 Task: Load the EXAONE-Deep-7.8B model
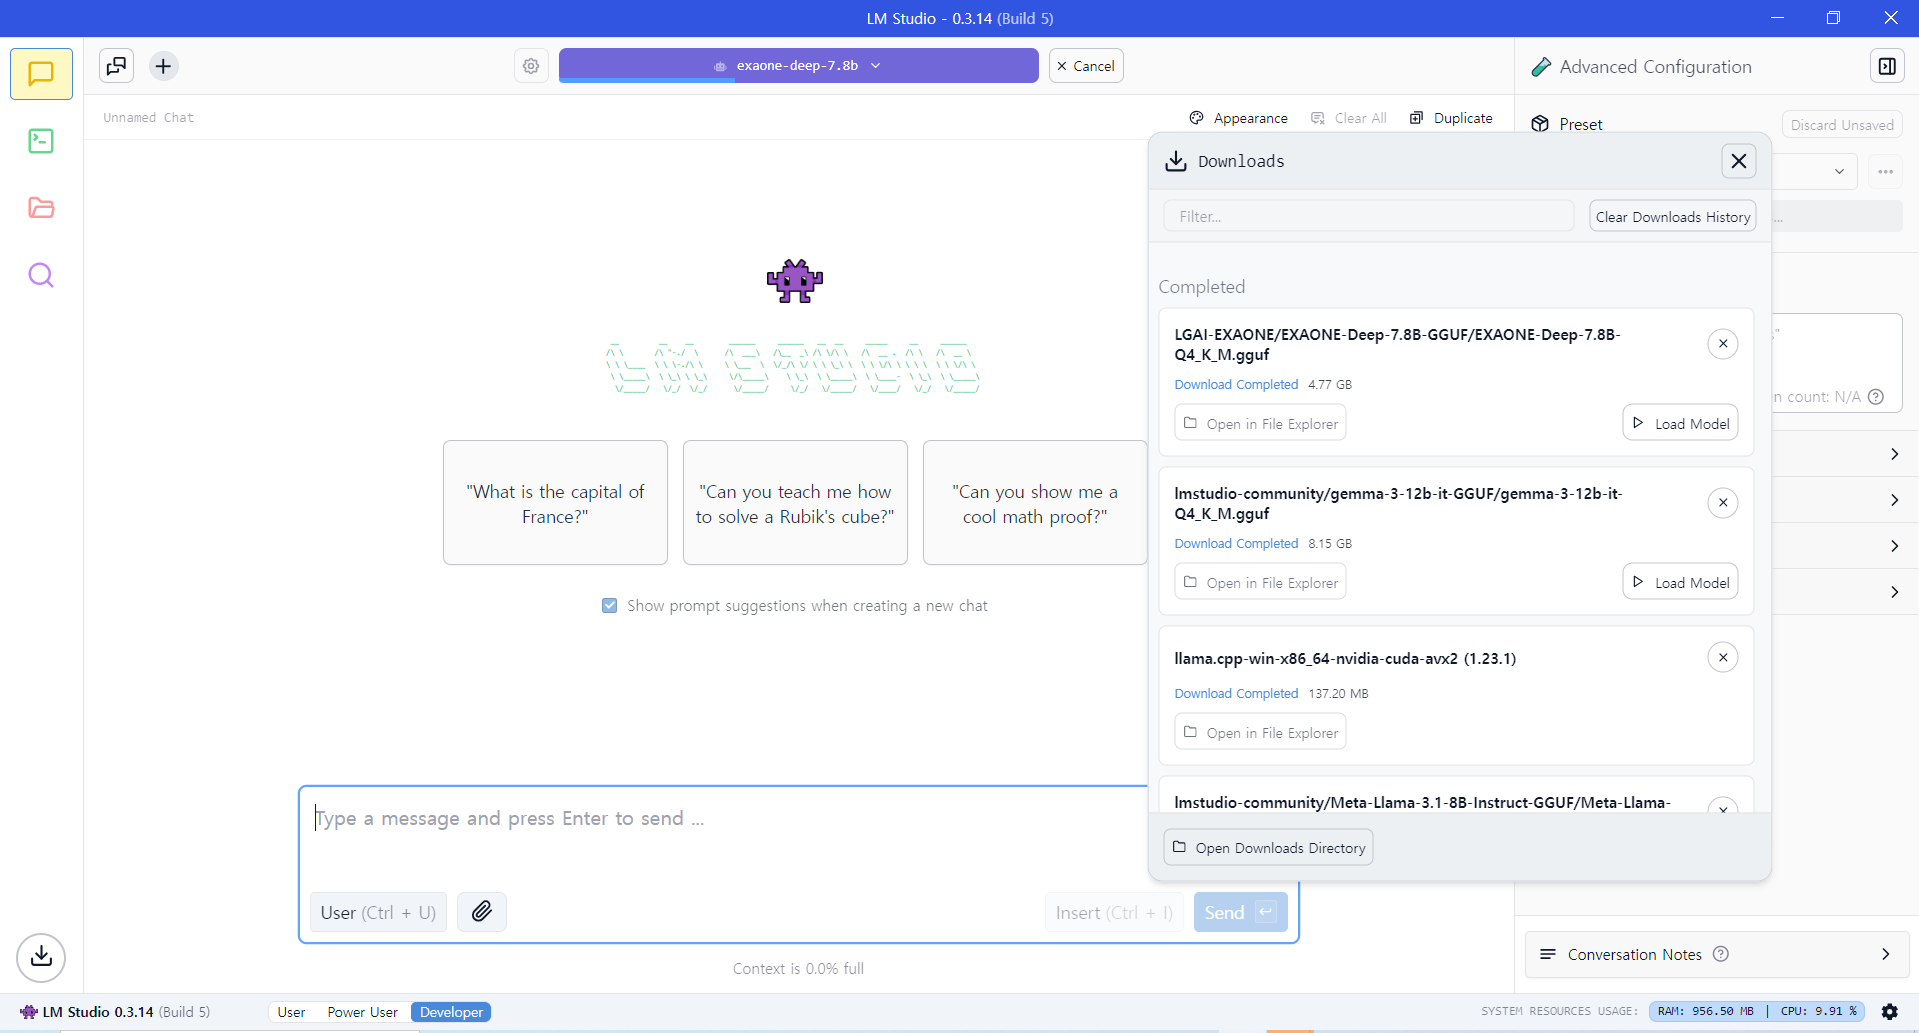click(x=1680, y=423)
